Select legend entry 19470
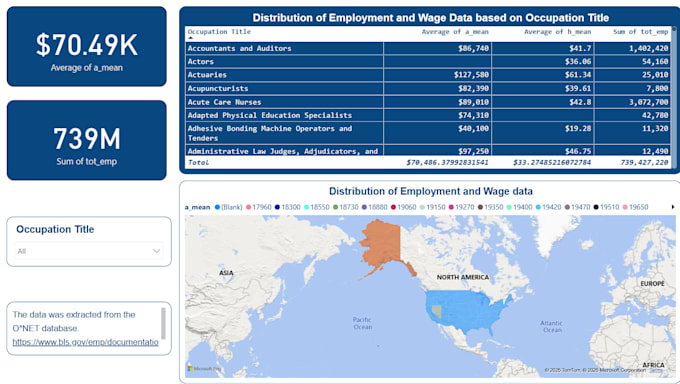Viewport: 680px width, 384px height. [577, 207]
